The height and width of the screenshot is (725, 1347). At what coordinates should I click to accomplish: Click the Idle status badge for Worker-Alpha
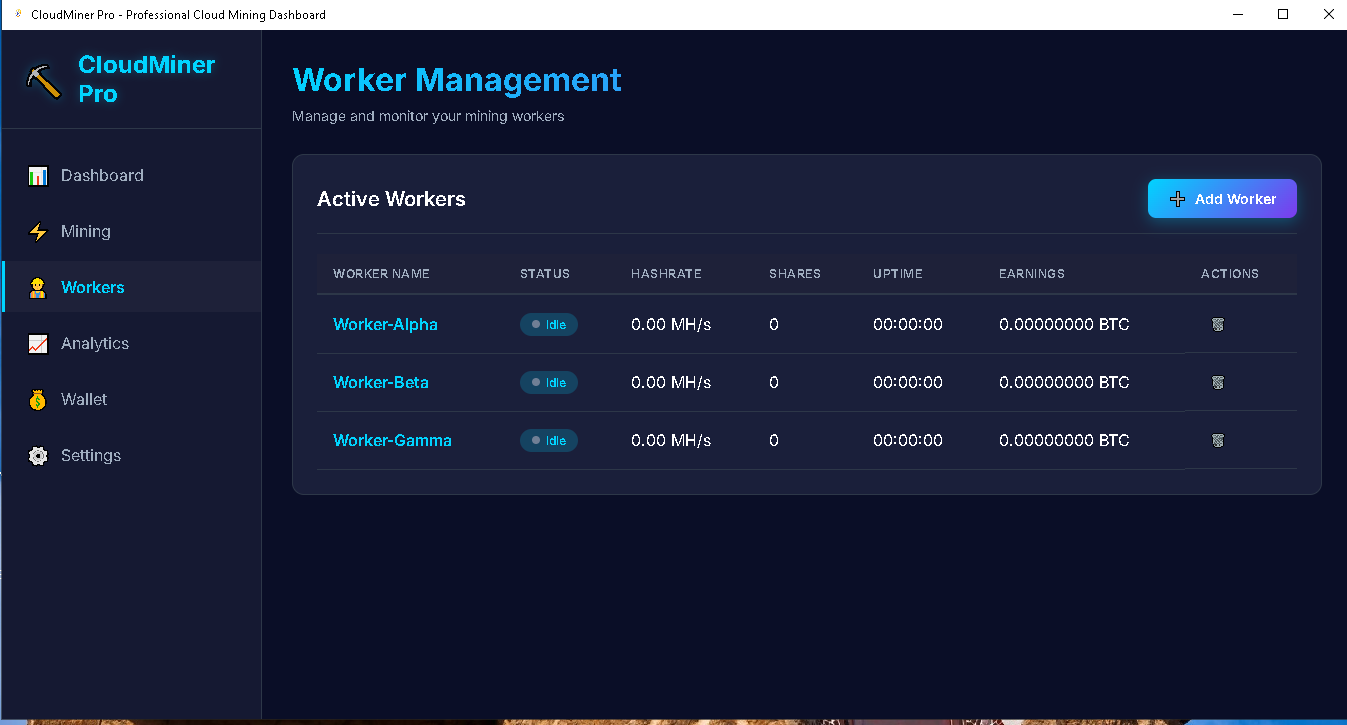[549, 325]
